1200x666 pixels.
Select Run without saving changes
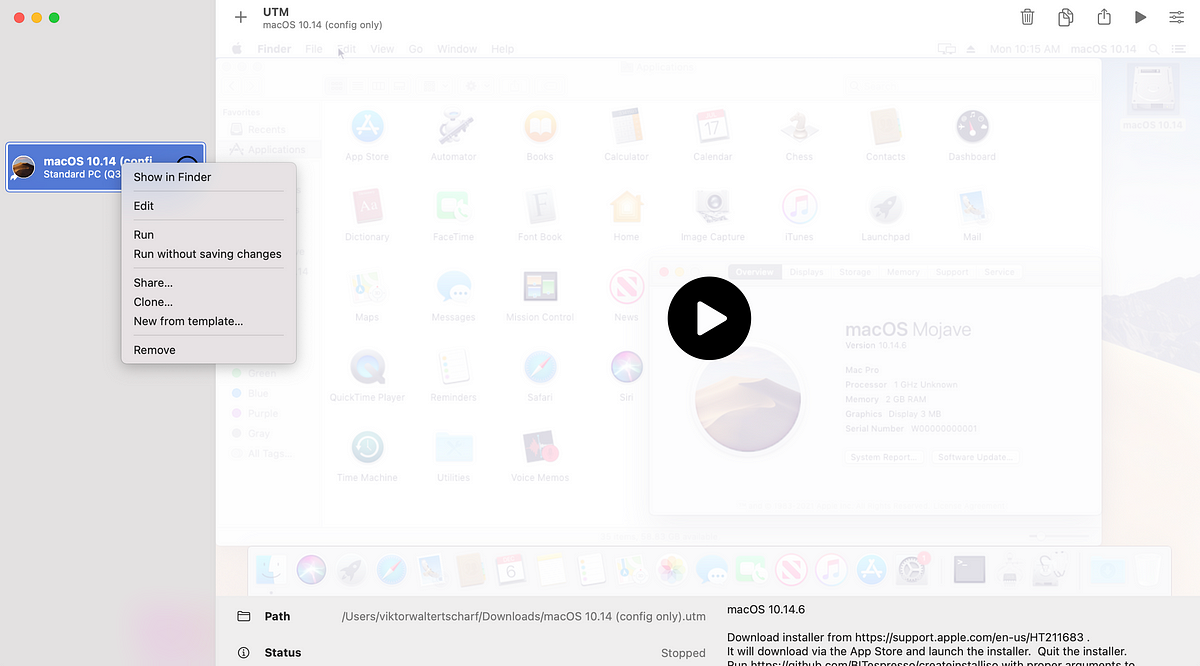(x=209, y=254)
